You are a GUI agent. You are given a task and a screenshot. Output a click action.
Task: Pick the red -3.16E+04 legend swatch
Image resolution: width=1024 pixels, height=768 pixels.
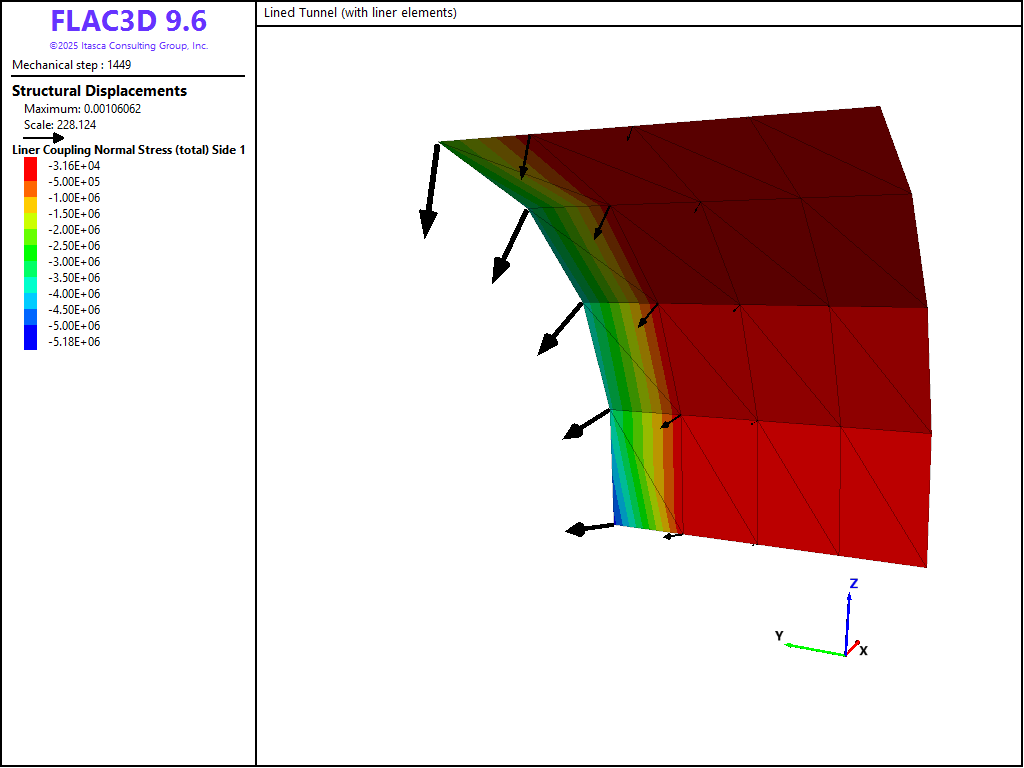tap(30, 166)
